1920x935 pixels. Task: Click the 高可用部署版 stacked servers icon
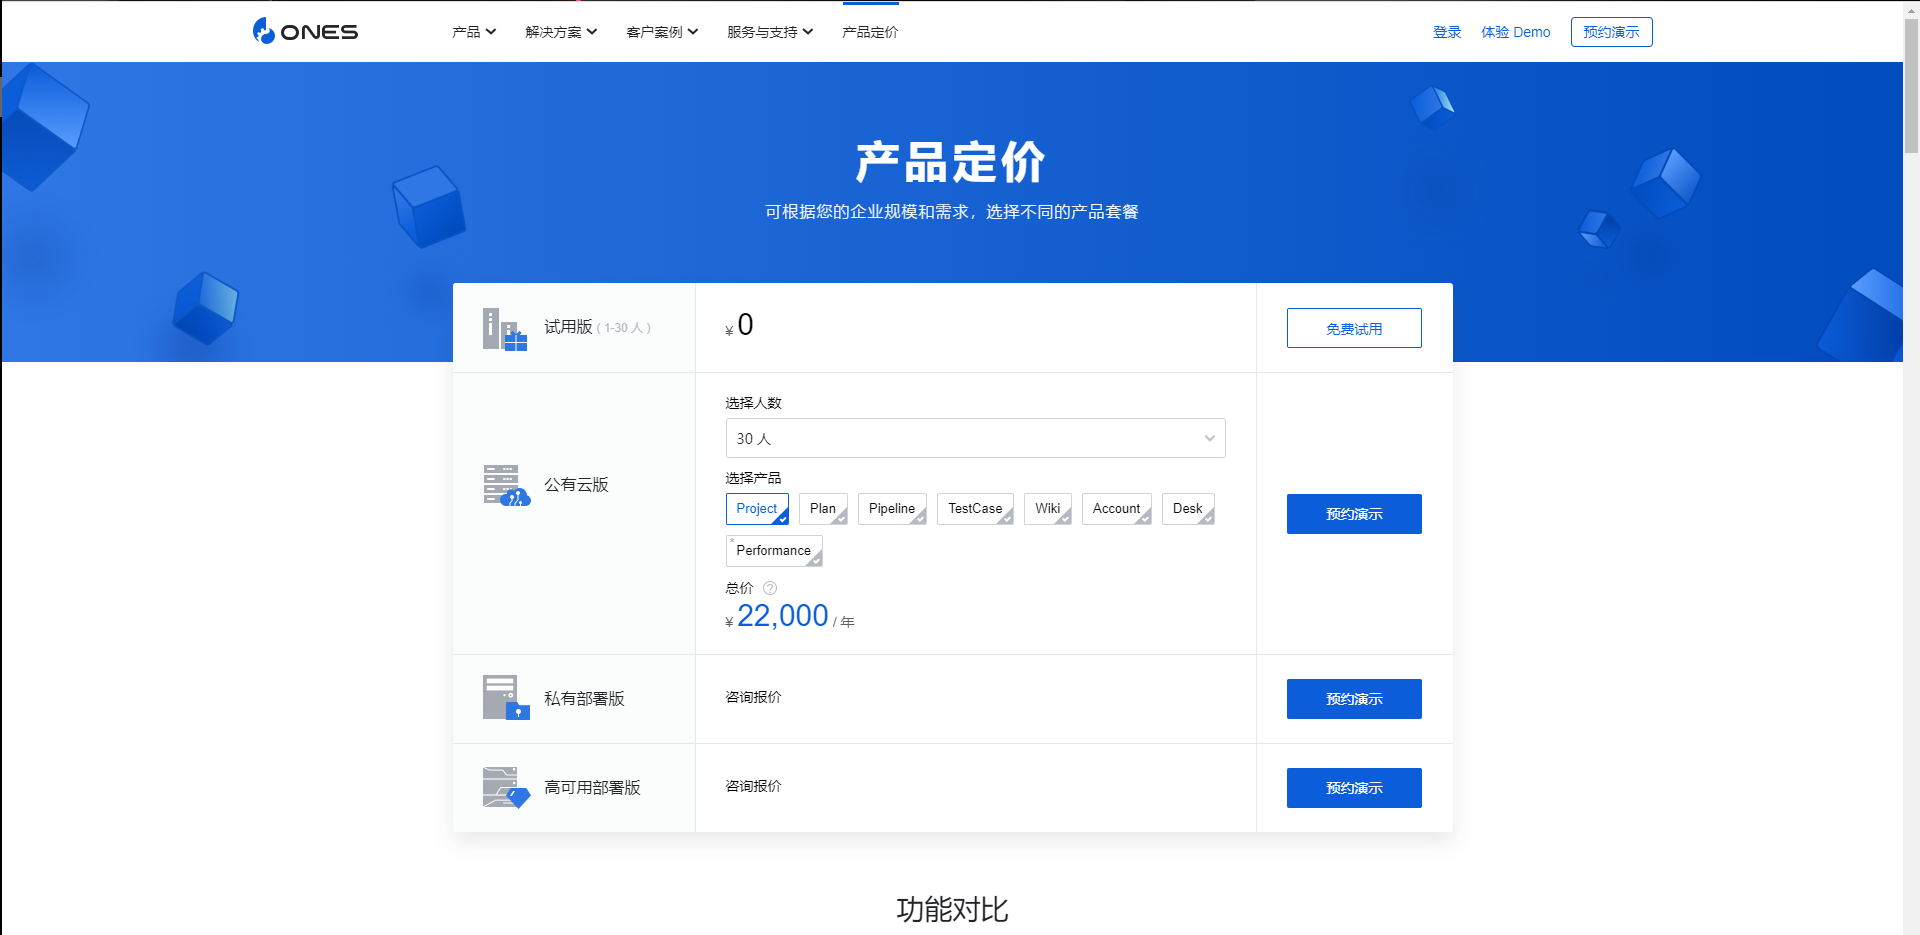[504, 788]
